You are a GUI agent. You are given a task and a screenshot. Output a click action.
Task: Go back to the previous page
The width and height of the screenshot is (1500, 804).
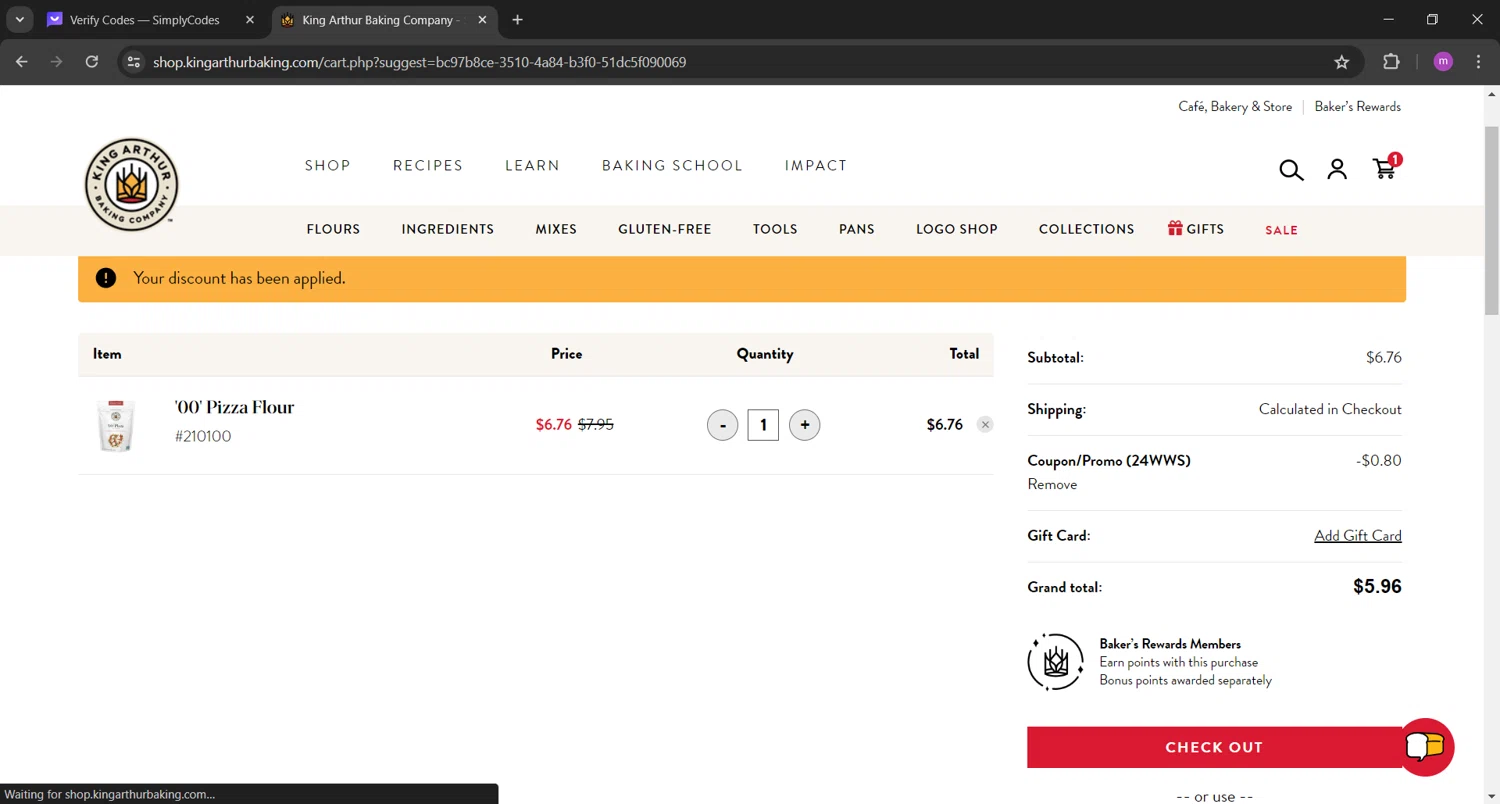[22, 62]
